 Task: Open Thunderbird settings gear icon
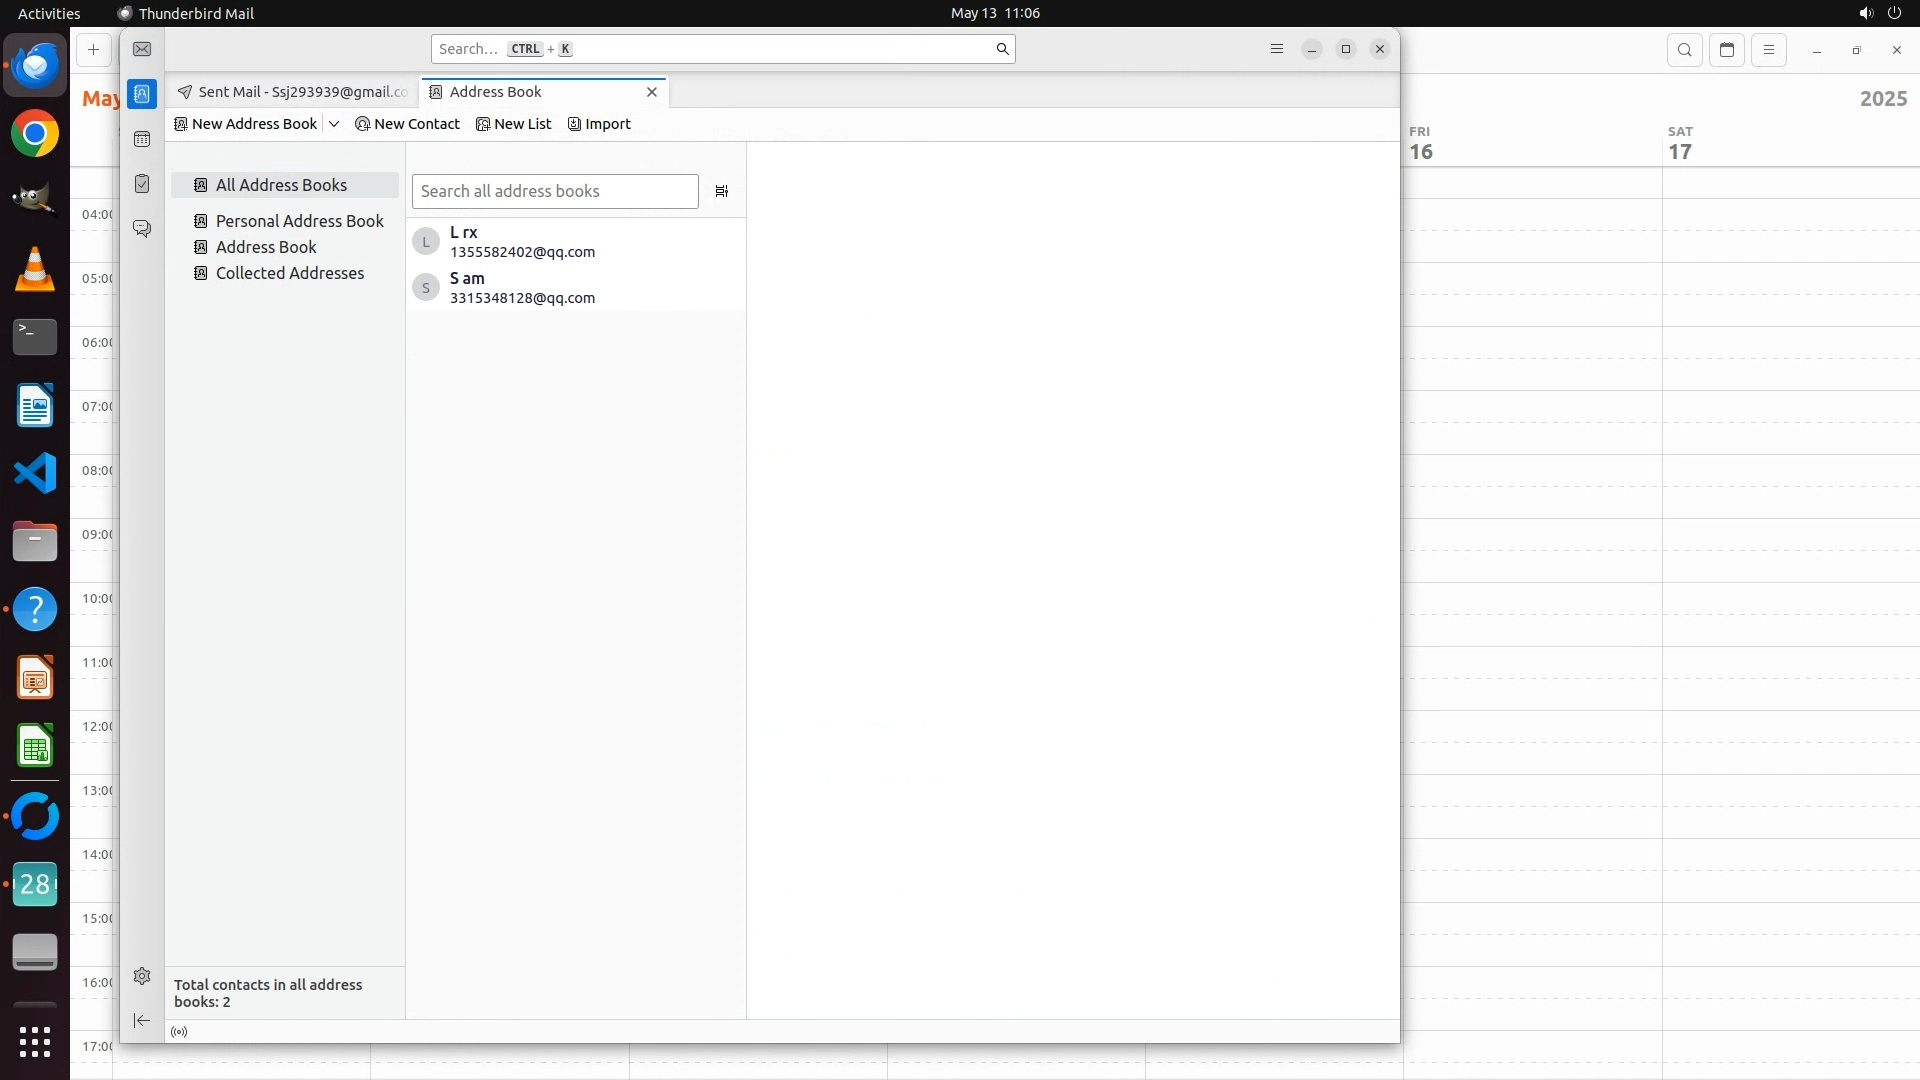(x=142, y=976)
